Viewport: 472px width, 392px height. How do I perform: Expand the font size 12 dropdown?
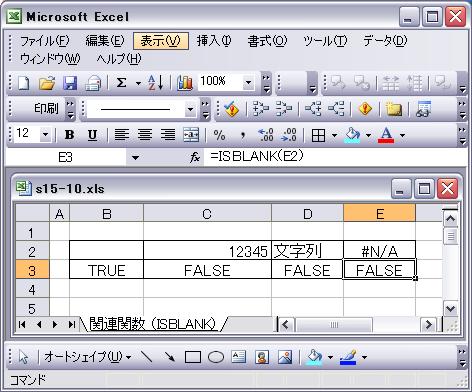(x=45, y=135)
